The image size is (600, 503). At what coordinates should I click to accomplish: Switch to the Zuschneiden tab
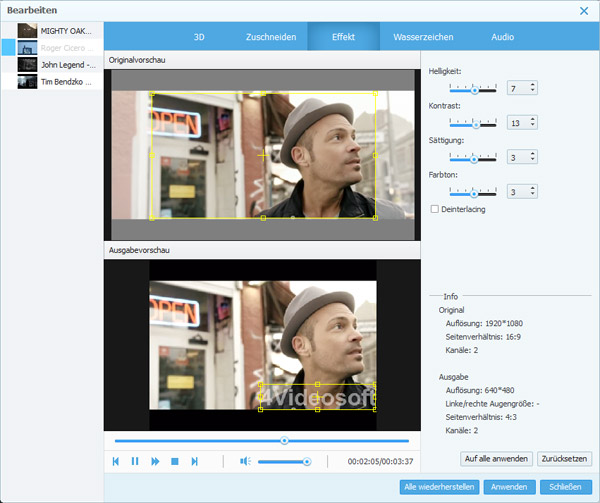(x=271, y=37)
